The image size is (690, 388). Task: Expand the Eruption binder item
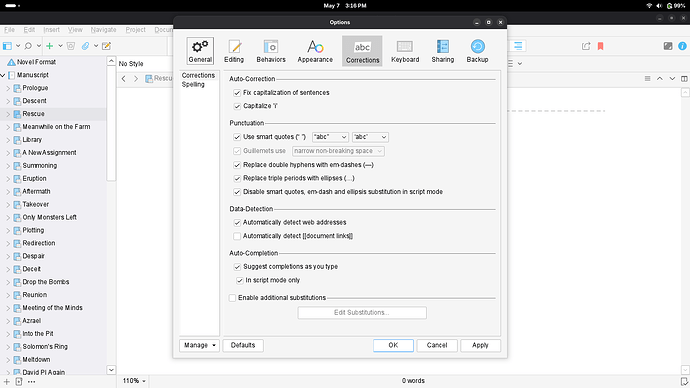[x=8, y=179]
